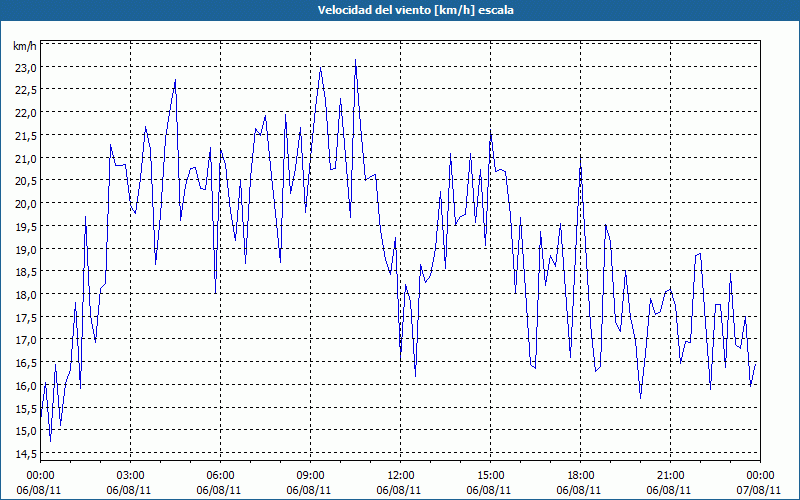Click the 06/08/11 date under 00:00
Image resolution: width=800 pixels, height=500 pixels.
point(39,490)
